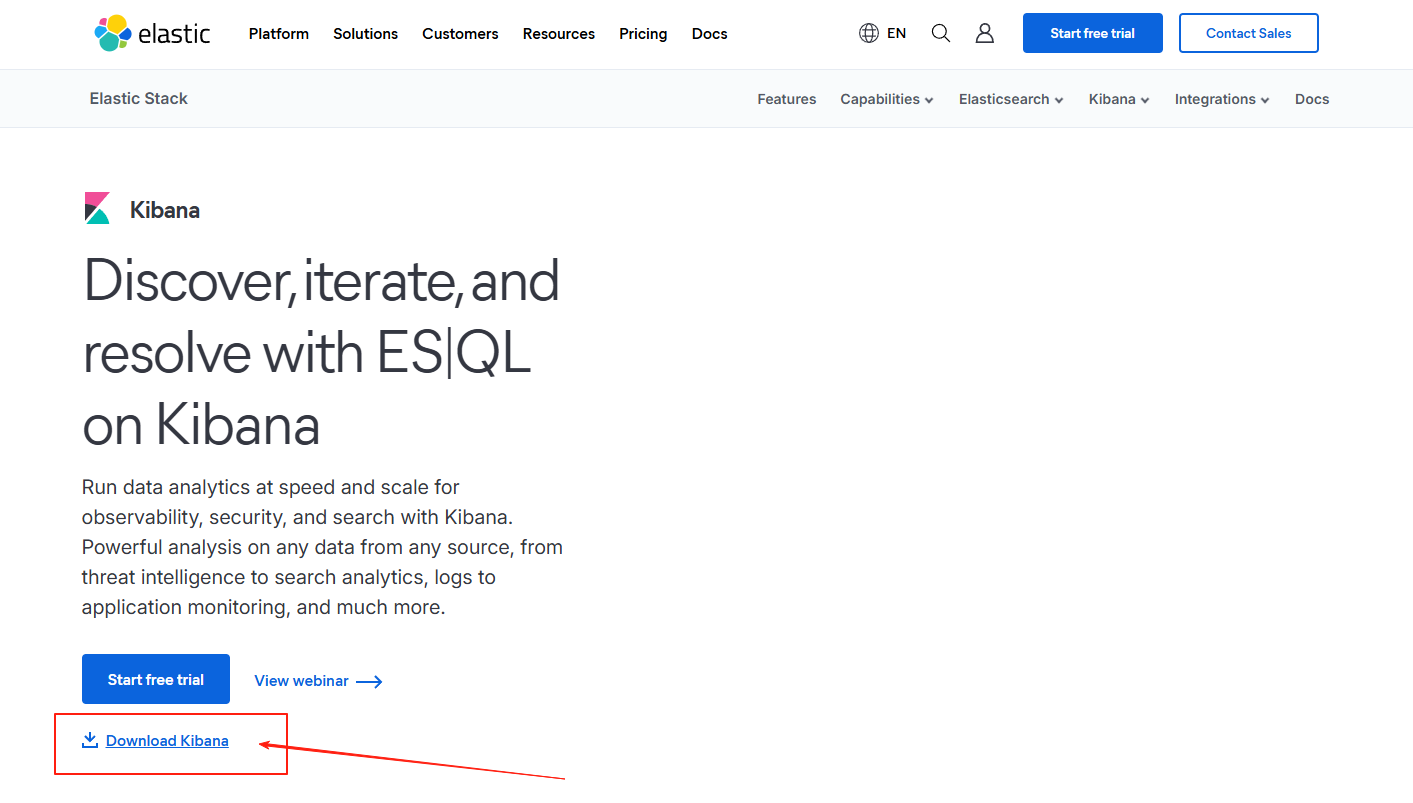1413x803 pixels.
Task: Expand the Kibana submenu dropdown
Action: coord(1119,99)
